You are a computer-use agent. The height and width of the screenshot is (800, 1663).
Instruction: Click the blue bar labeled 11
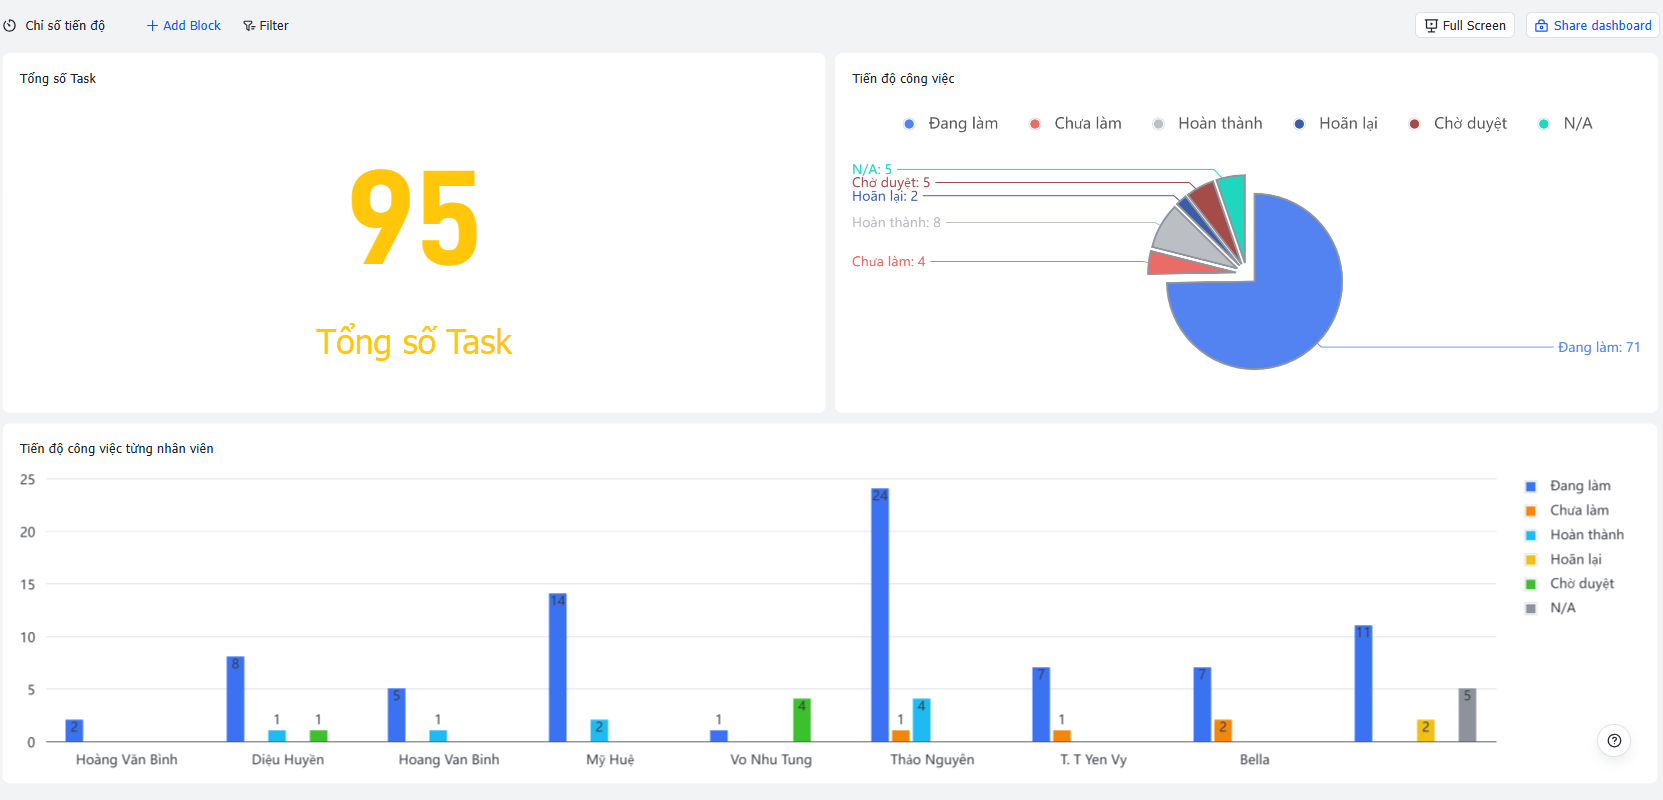click(1363, 684)
